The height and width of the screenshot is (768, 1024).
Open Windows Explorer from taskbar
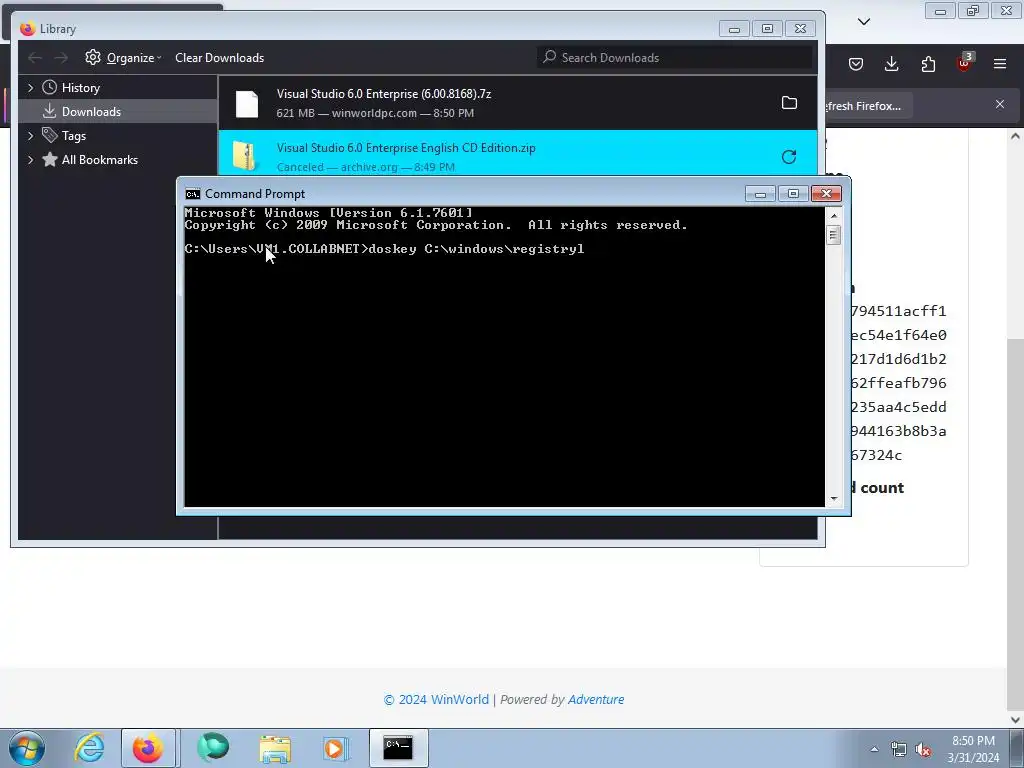pos(275,748)
